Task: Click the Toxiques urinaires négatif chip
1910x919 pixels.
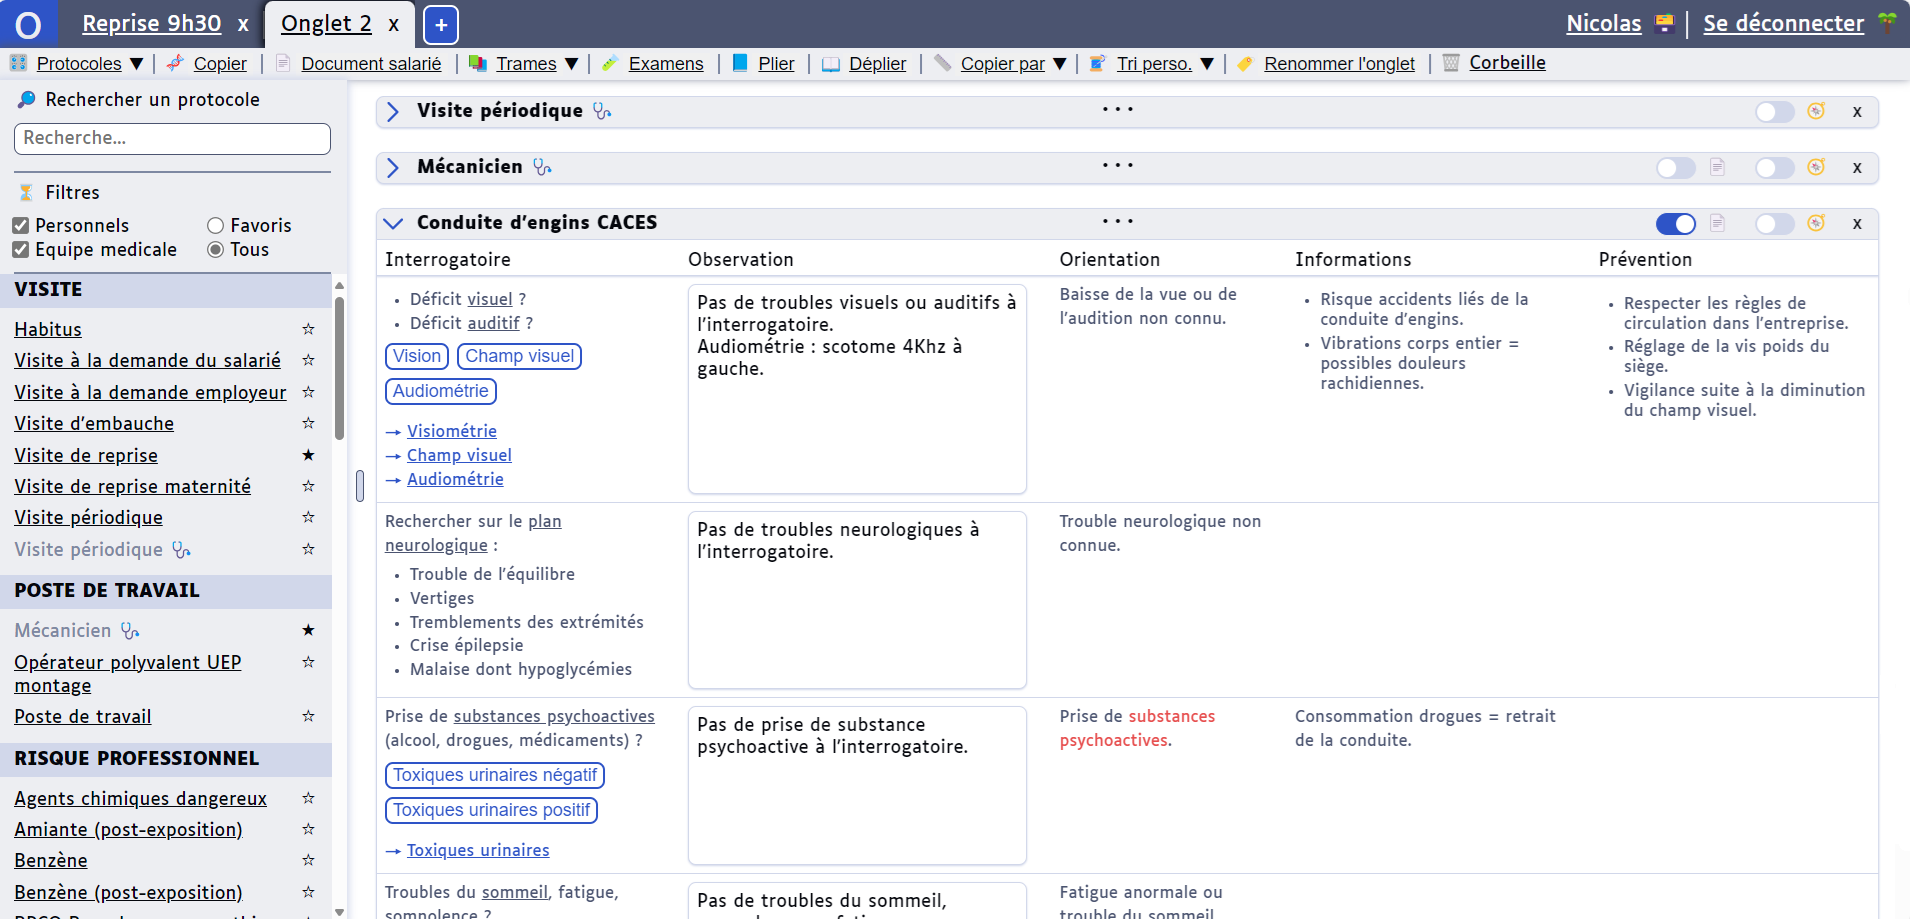Action: [495, 775]
